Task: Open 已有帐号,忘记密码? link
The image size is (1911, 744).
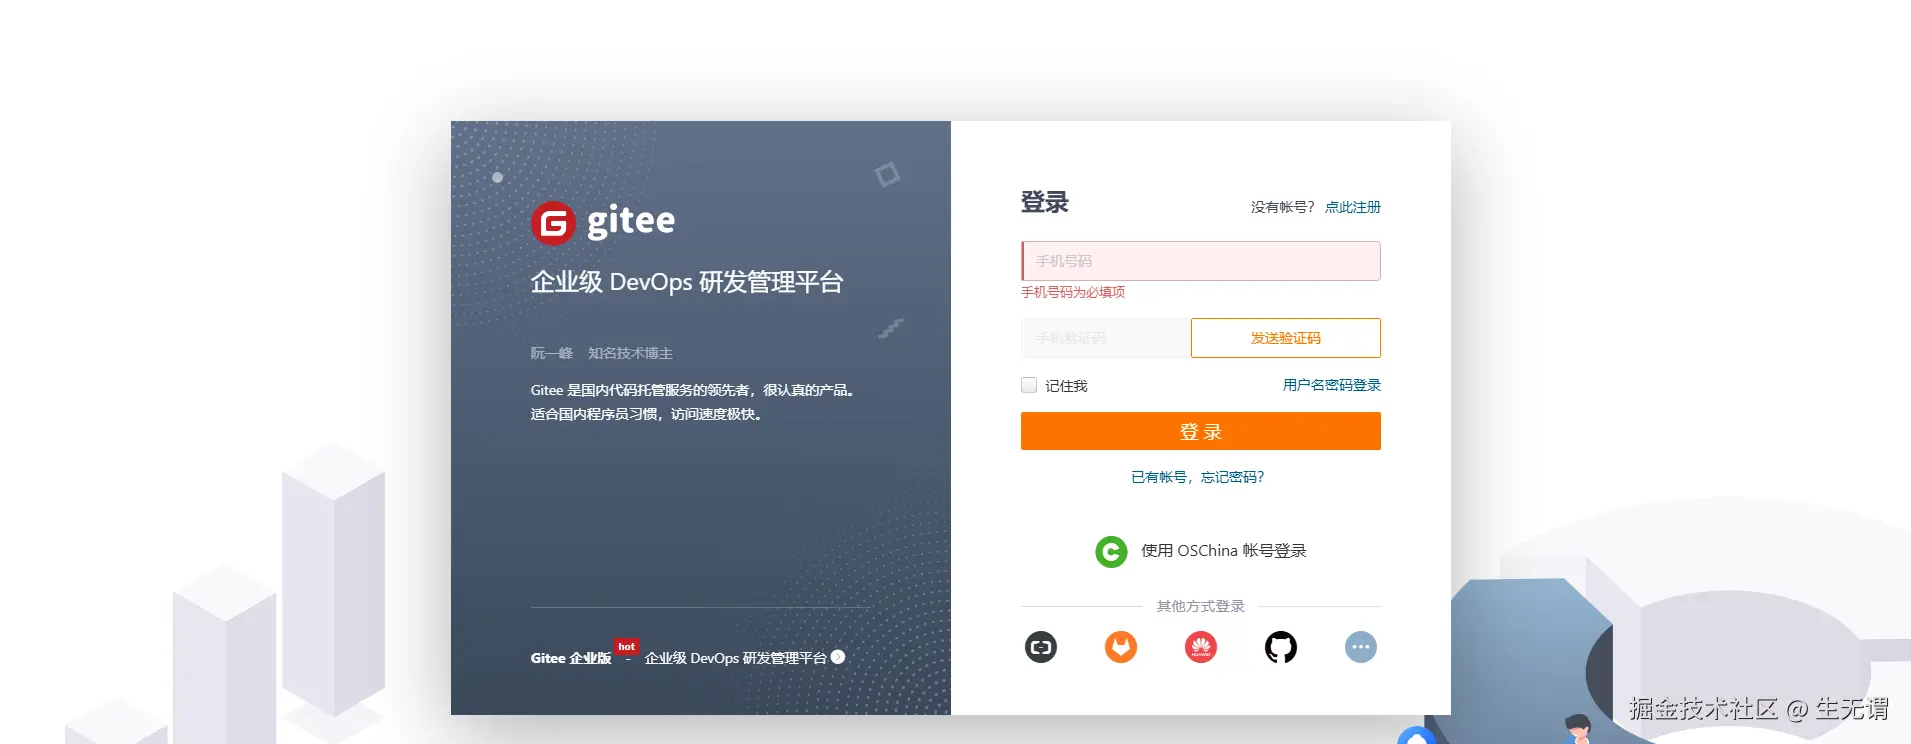Action: click(x=1198, y=477)
